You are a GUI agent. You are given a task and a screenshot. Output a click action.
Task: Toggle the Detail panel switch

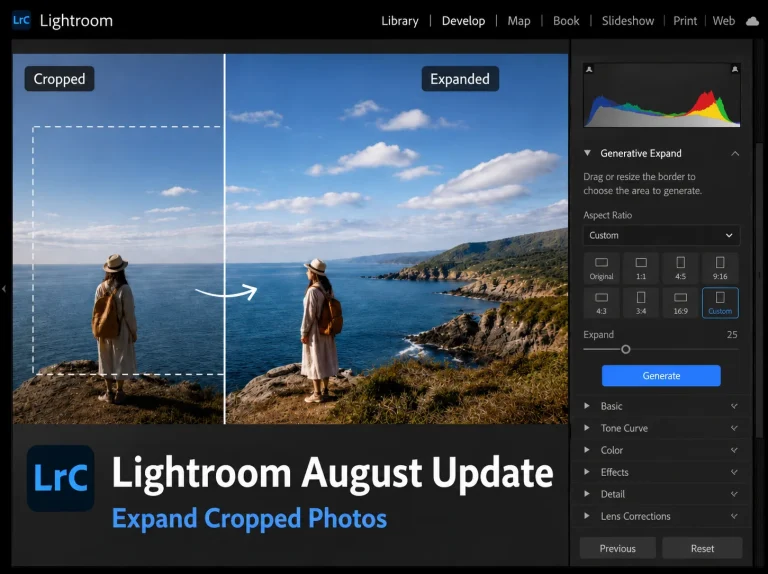click(734, 494)
